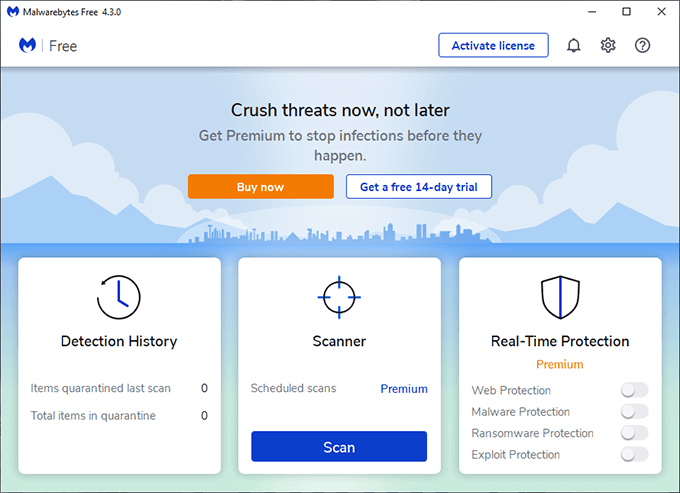Open the Detection History card title
The height and width of the screenshot is (493, 680).
pyautogui.click(x=119, y=341)
